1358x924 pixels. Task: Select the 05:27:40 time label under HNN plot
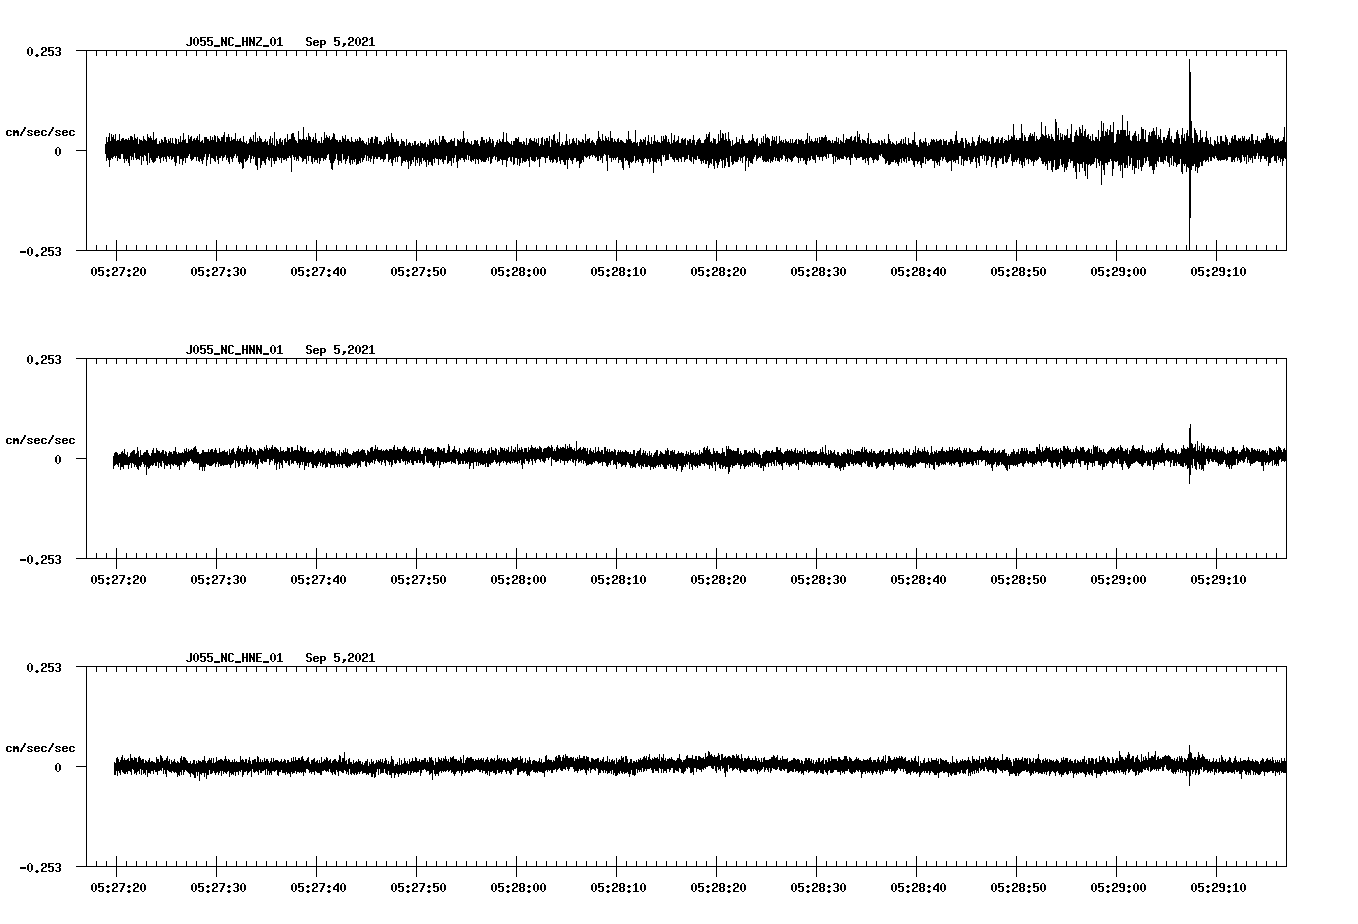click(317, 579)
